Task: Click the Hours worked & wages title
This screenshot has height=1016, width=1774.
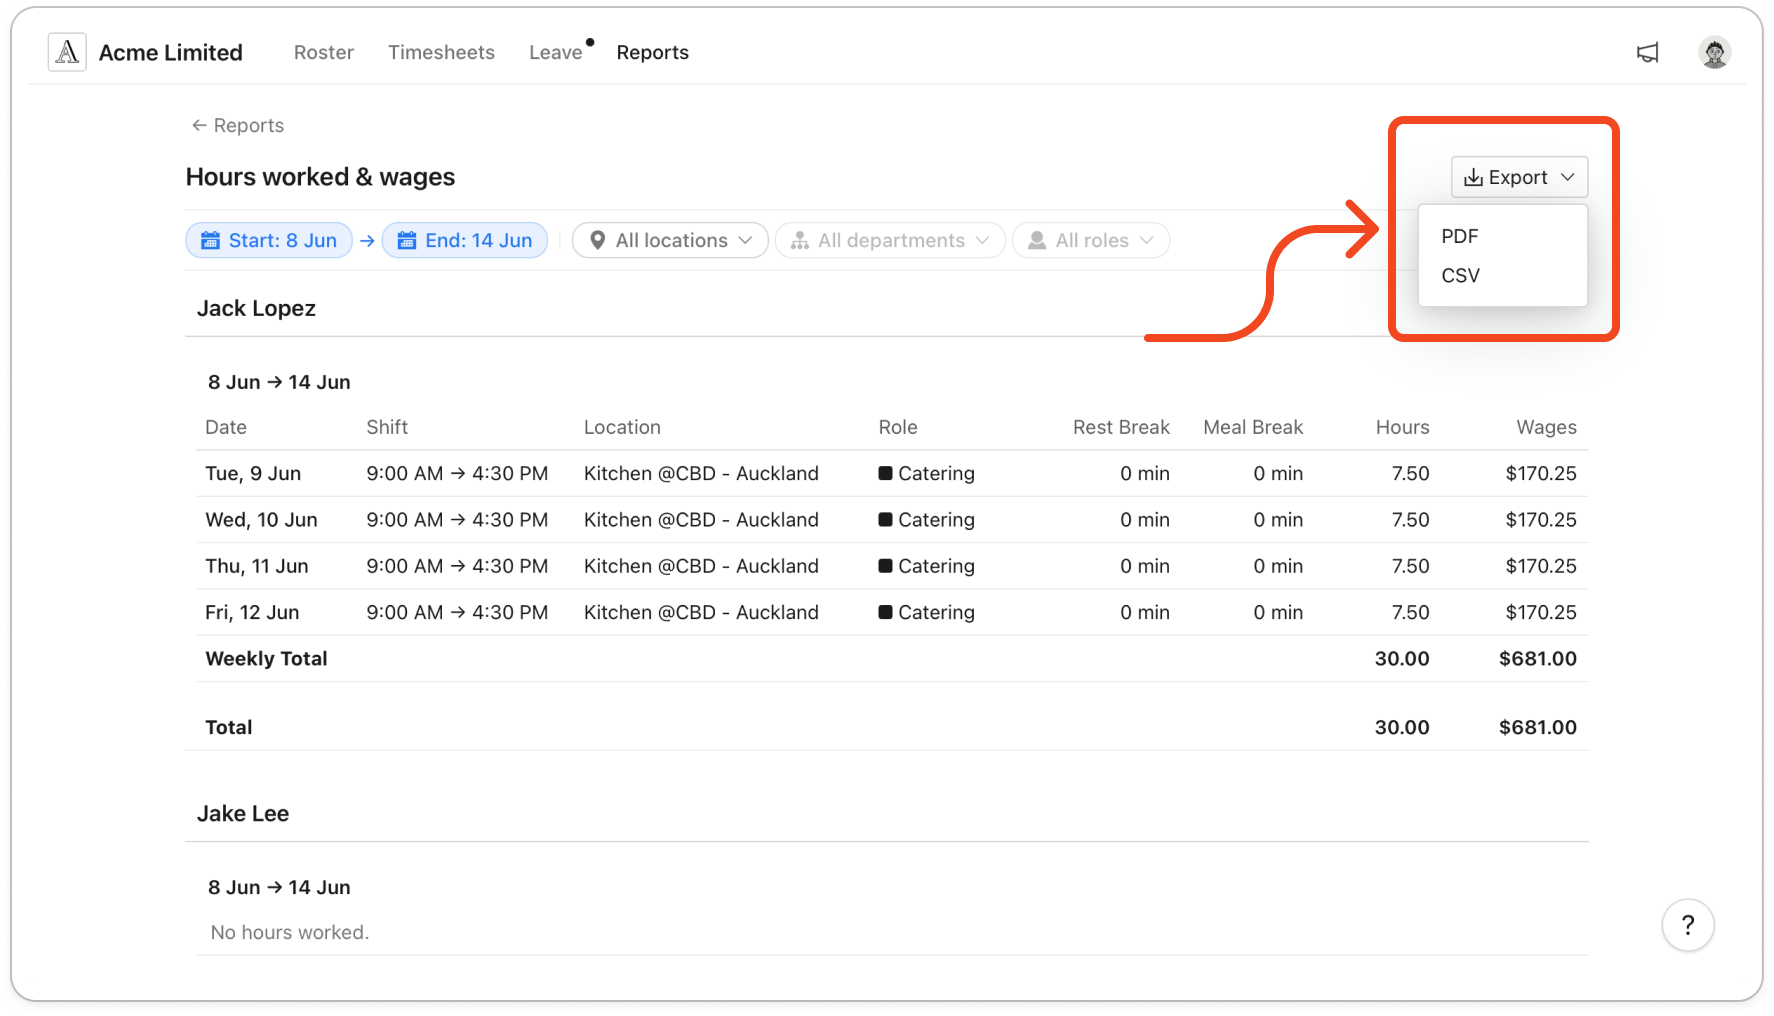Action: coord(320,177)
